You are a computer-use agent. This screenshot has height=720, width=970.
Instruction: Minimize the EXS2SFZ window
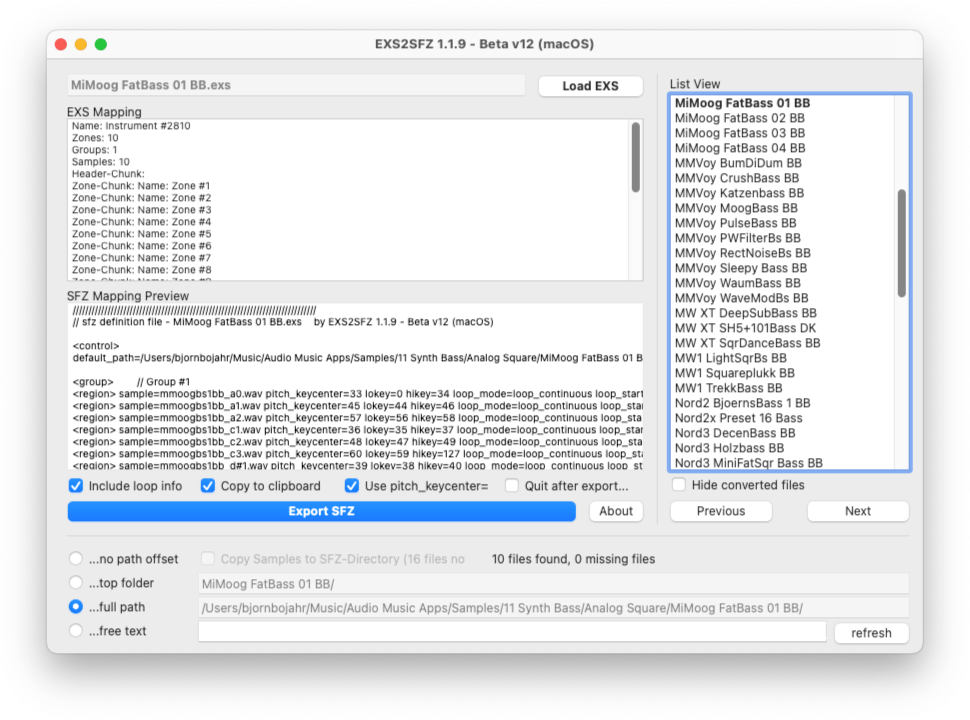(x=80, y=44)
